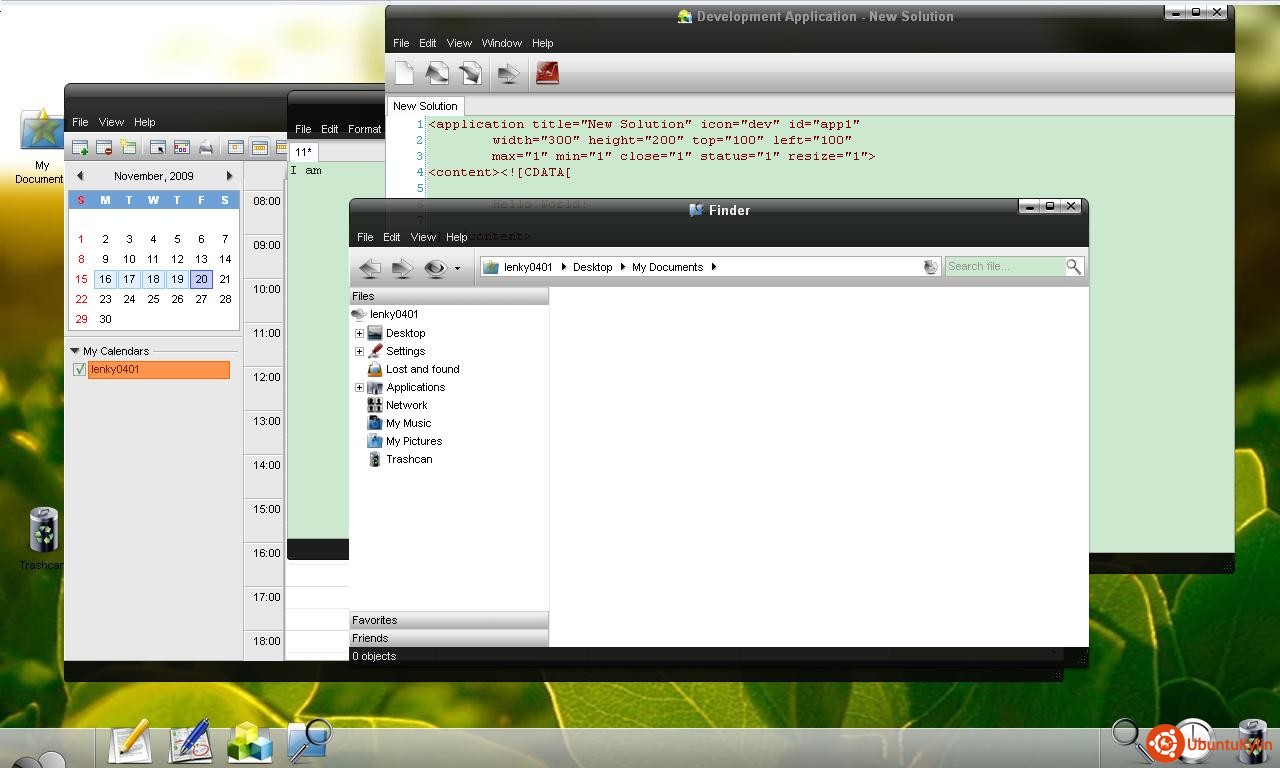
Task: Open the Window menu in Development Application
Action: click(x=501, y=43)
